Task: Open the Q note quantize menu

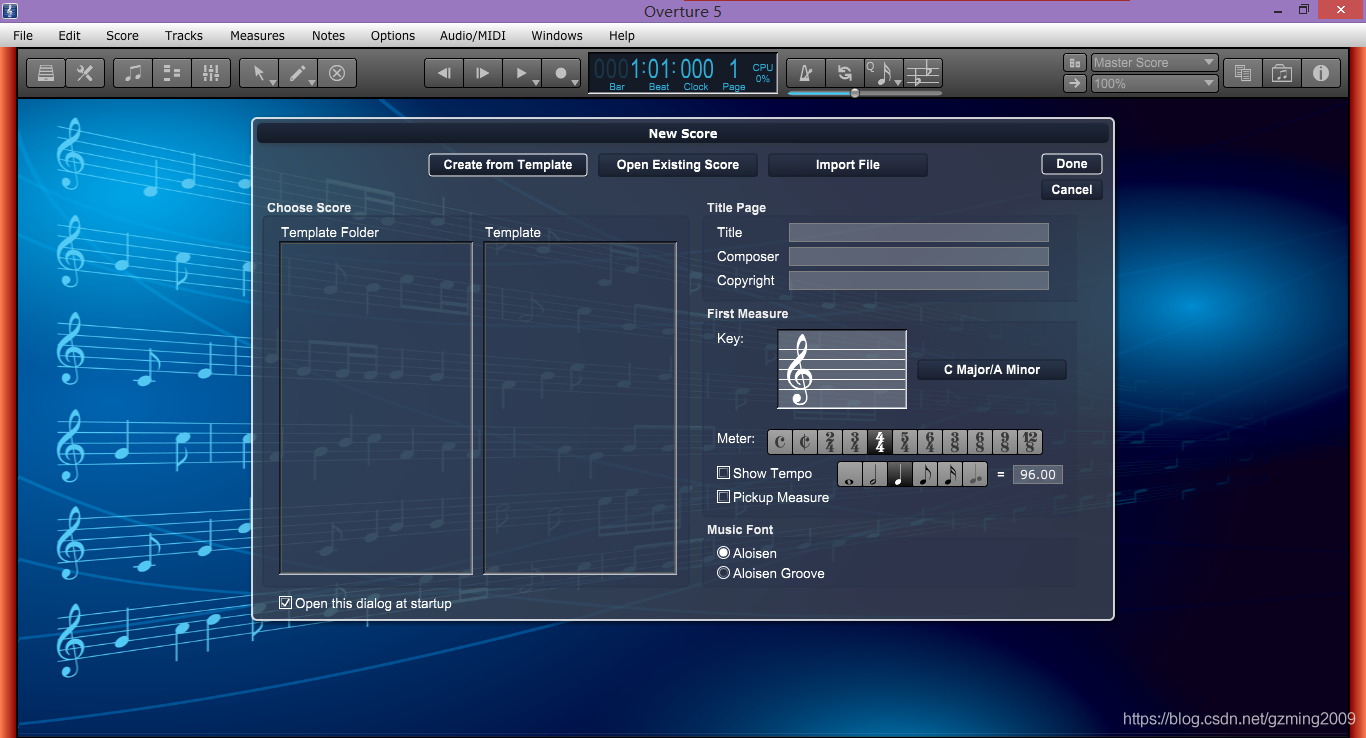Action: click(883, 73)
